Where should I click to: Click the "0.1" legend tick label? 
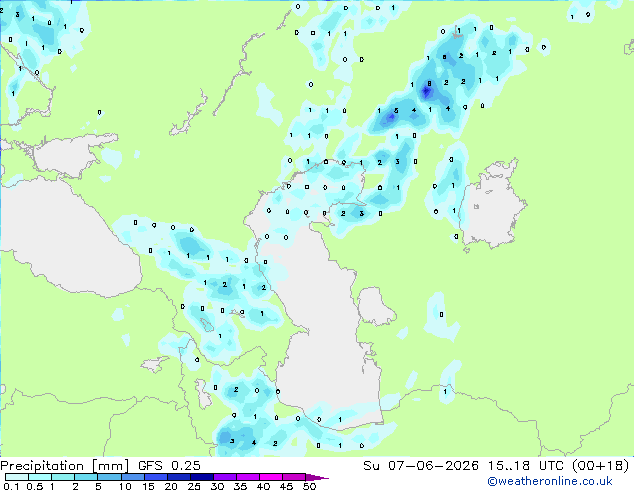12,486
